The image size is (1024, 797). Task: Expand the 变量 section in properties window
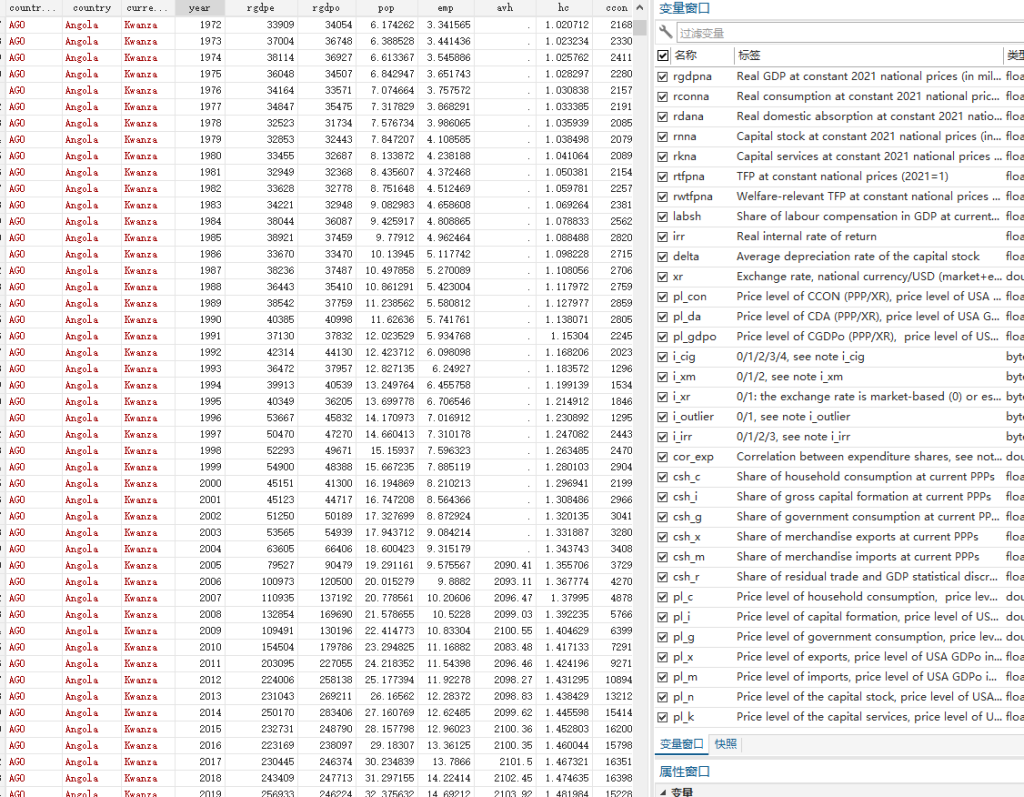click(663, 792)
